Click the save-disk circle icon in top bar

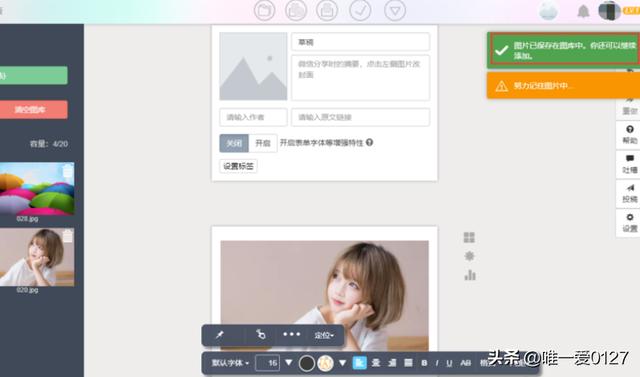coord(327,10)
